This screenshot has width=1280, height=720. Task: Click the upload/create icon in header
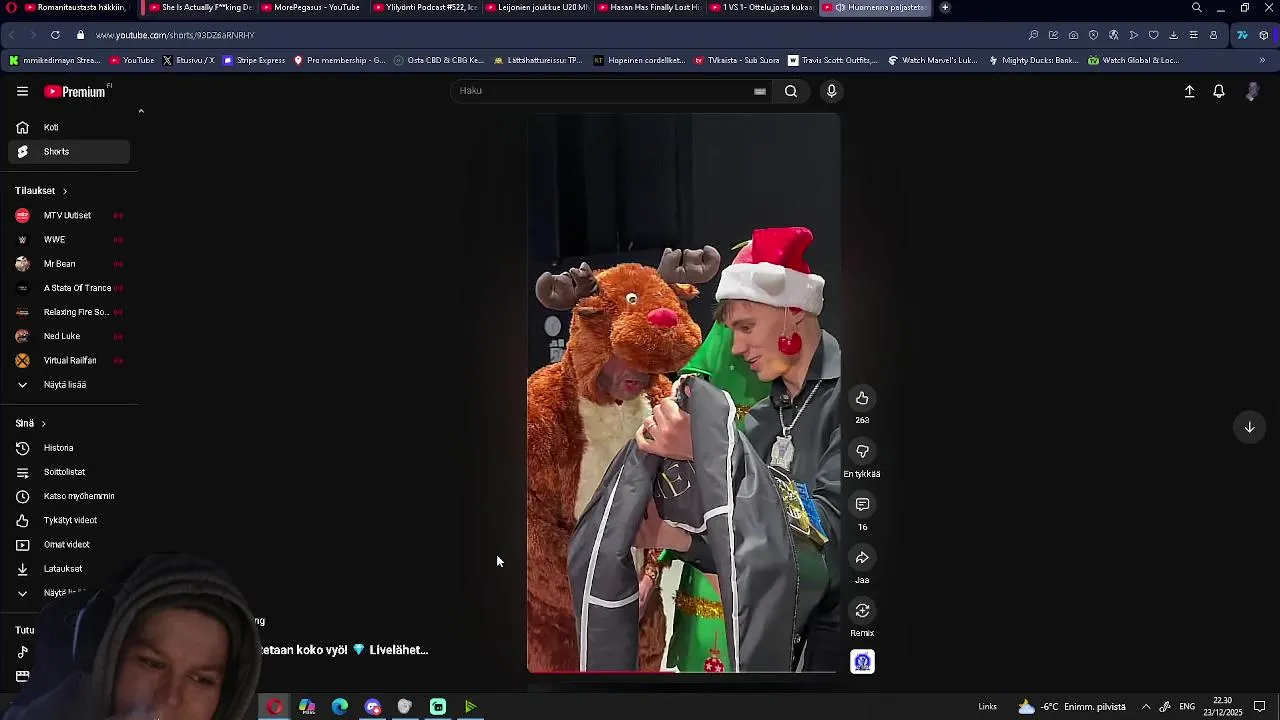click(x=1189, y=91)
